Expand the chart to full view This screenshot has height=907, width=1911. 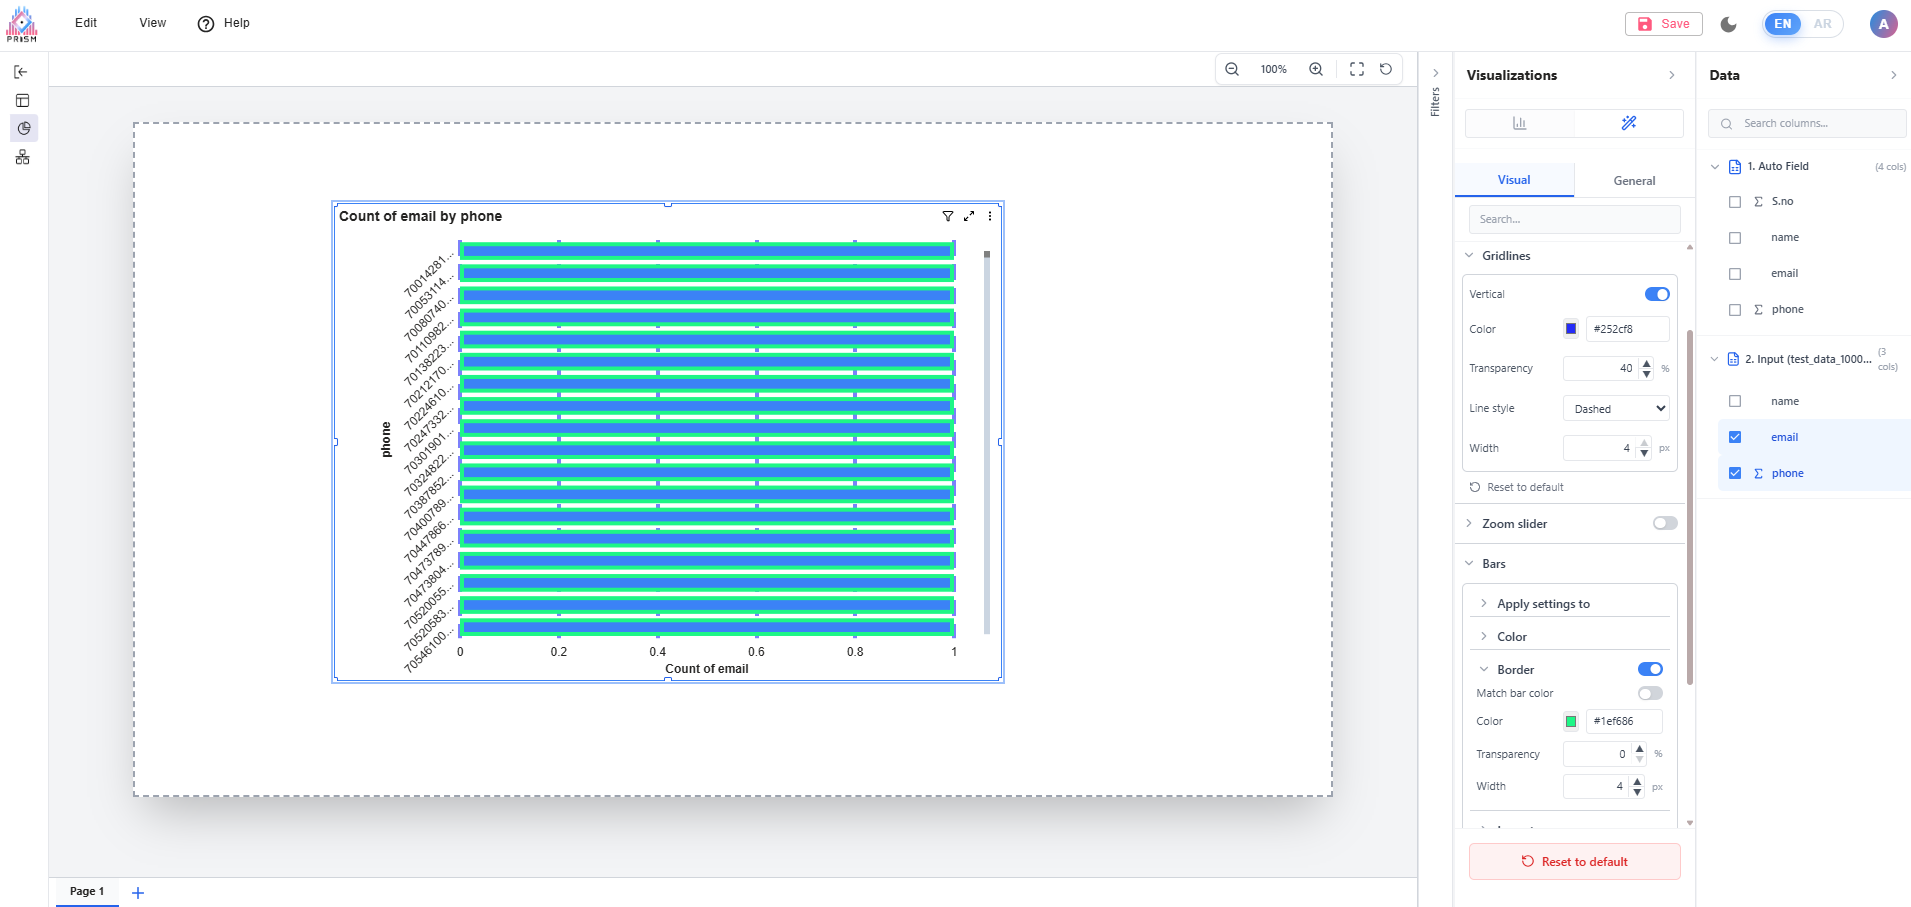coord(969,216)
